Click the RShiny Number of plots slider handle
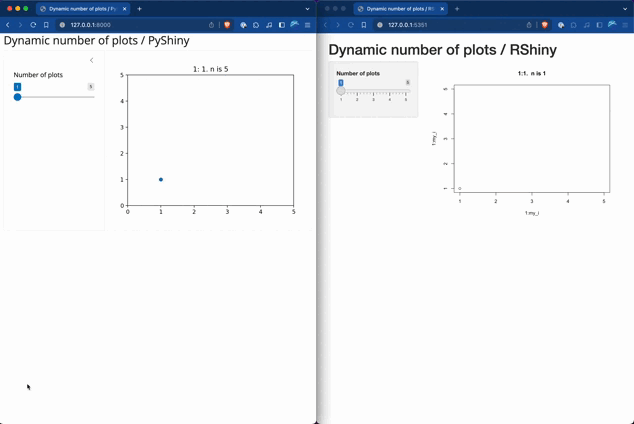This screenshot has height=424, width=634. pos(341,91)
